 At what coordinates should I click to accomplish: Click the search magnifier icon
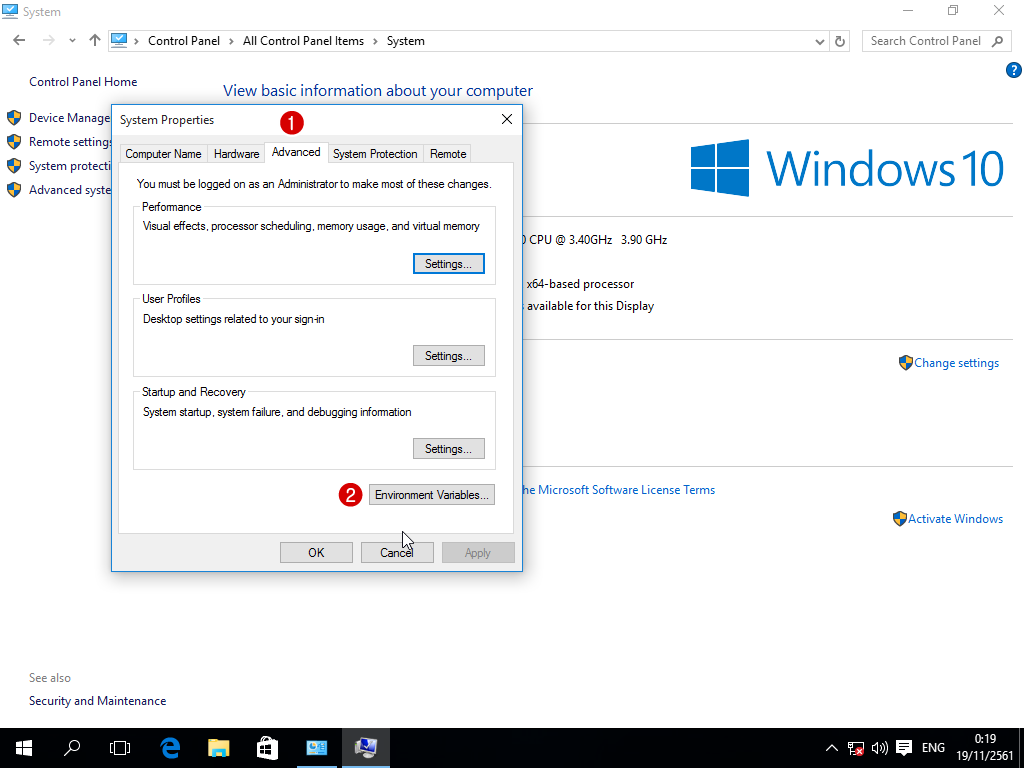point(997,41)
